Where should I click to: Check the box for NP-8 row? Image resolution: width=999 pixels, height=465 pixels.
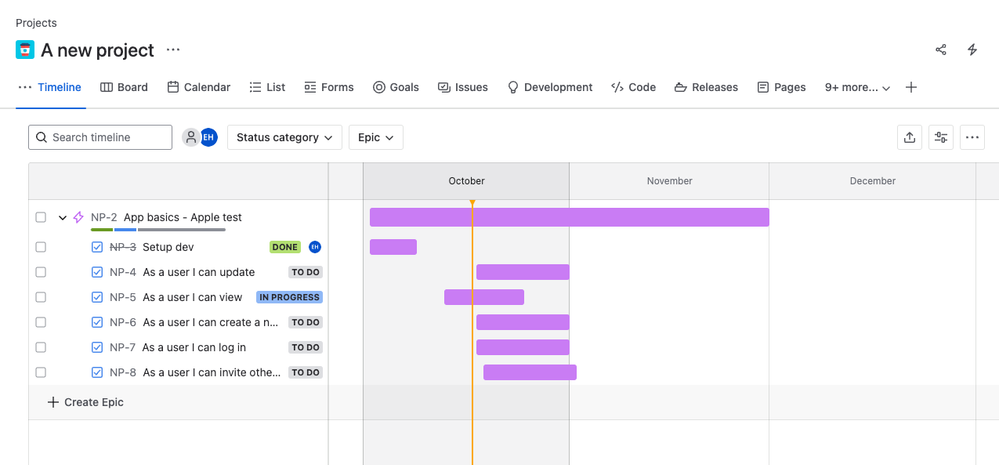41,373
